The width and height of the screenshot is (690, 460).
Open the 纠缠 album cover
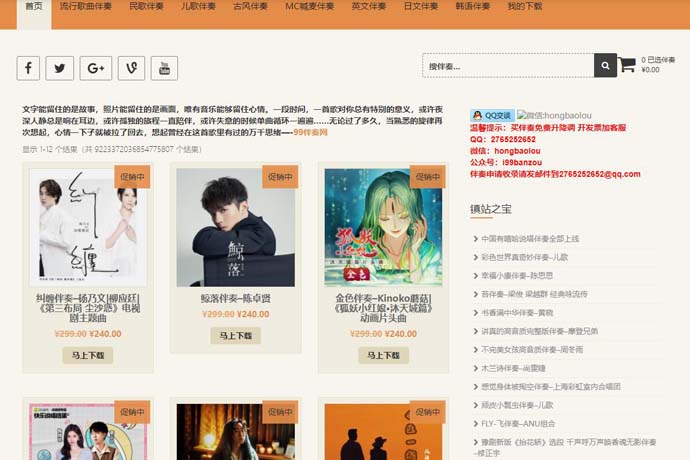point(88,227)
